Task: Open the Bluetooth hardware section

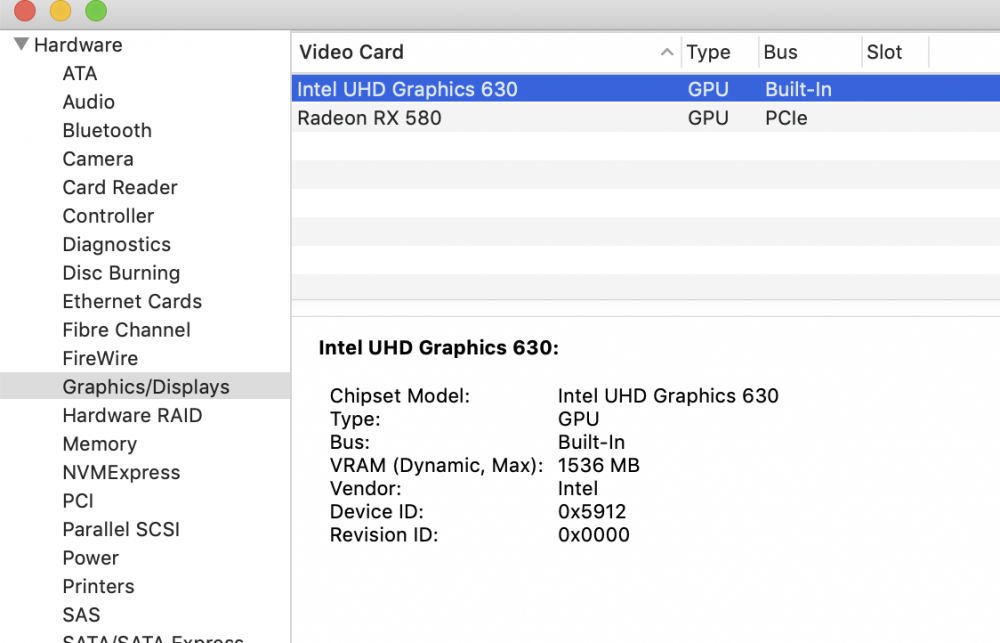Action: click(107, 131)
